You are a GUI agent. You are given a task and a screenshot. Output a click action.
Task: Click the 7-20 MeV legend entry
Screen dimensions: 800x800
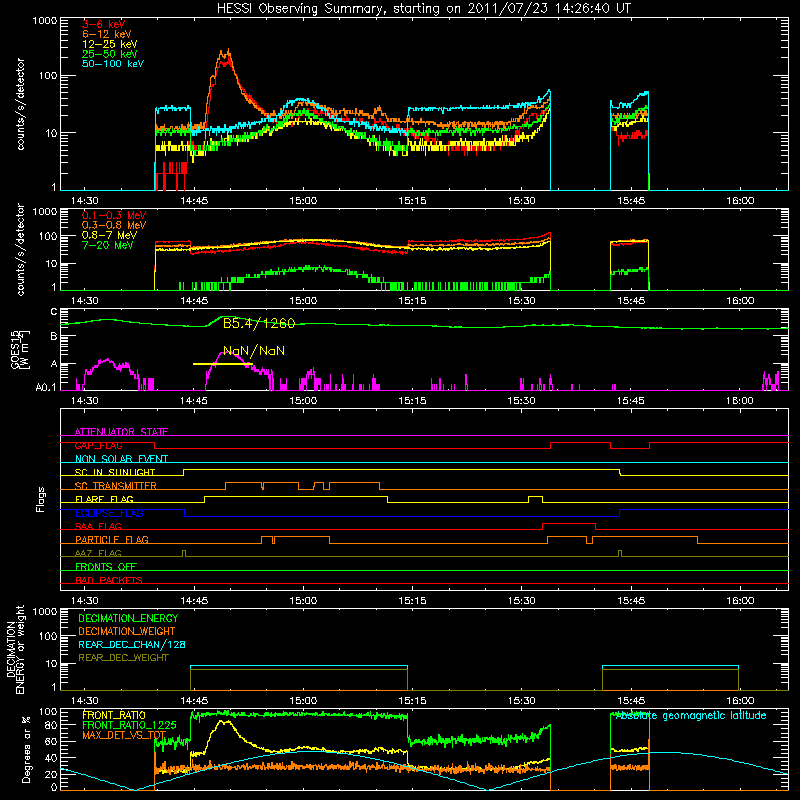coord(108,245)
